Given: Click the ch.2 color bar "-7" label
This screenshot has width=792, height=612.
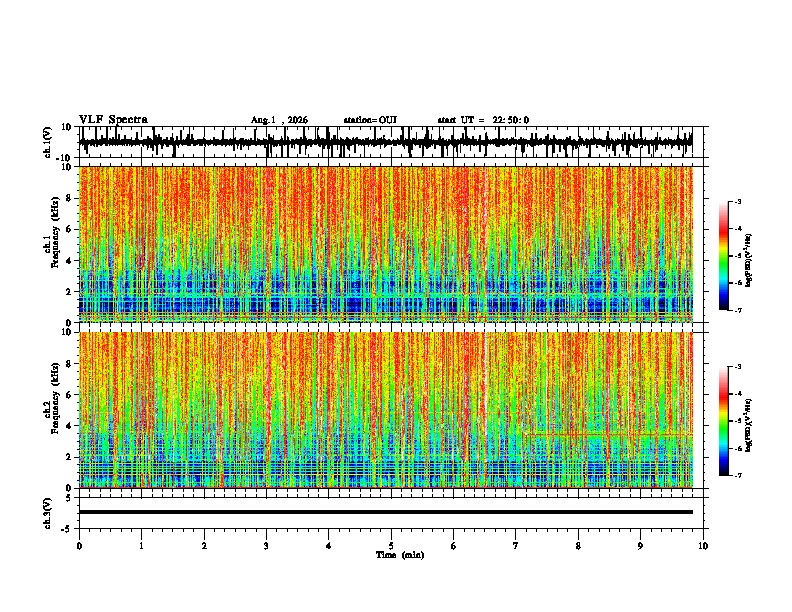Looking at the screenshot, I should (x=737, y=475).
